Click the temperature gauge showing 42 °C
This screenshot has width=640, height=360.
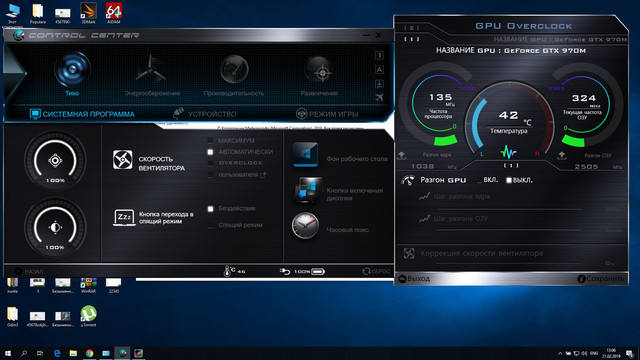pos(509,119)
